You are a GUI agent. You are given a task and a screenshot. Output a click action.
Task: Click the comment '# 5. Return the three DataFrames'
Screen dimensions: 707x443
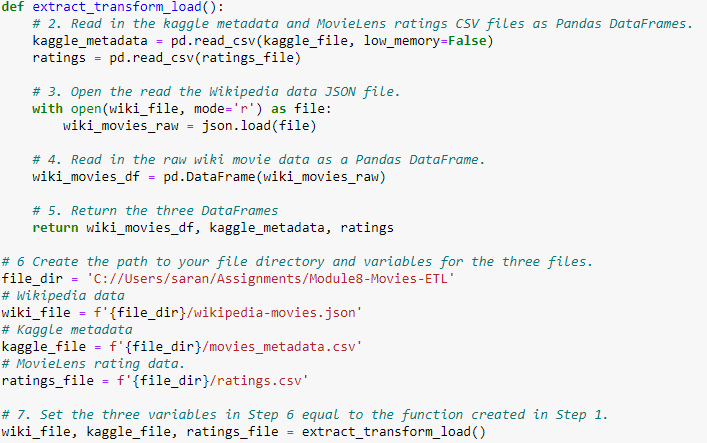point(155,211)
